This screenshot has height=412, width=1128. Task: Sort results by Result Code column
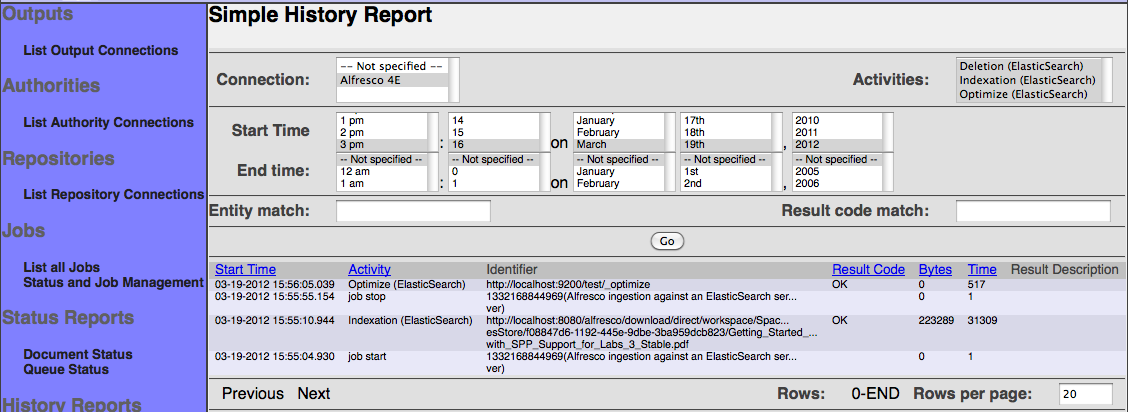tap(868, 269)
